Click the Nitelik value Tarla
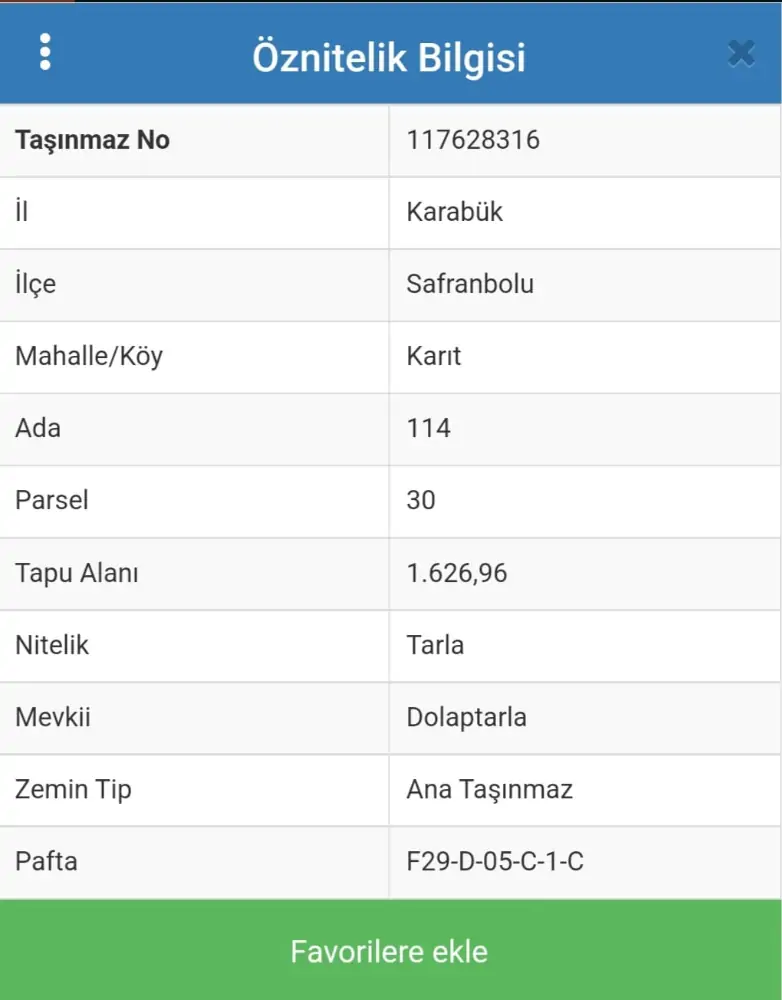The width and height of the screenshot is (782, 1000). [435, 645]
